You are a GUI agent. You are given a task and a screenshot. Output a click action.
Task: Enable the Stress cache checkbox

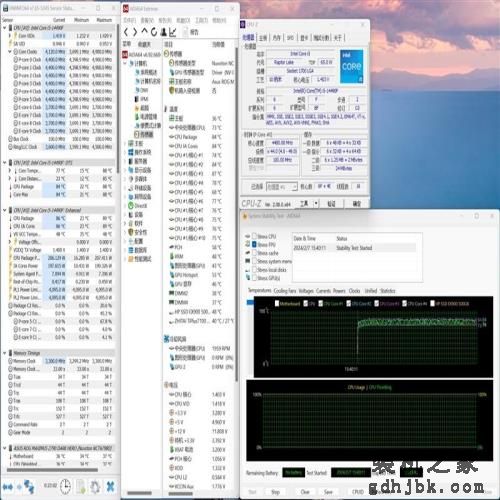point(254,253)
